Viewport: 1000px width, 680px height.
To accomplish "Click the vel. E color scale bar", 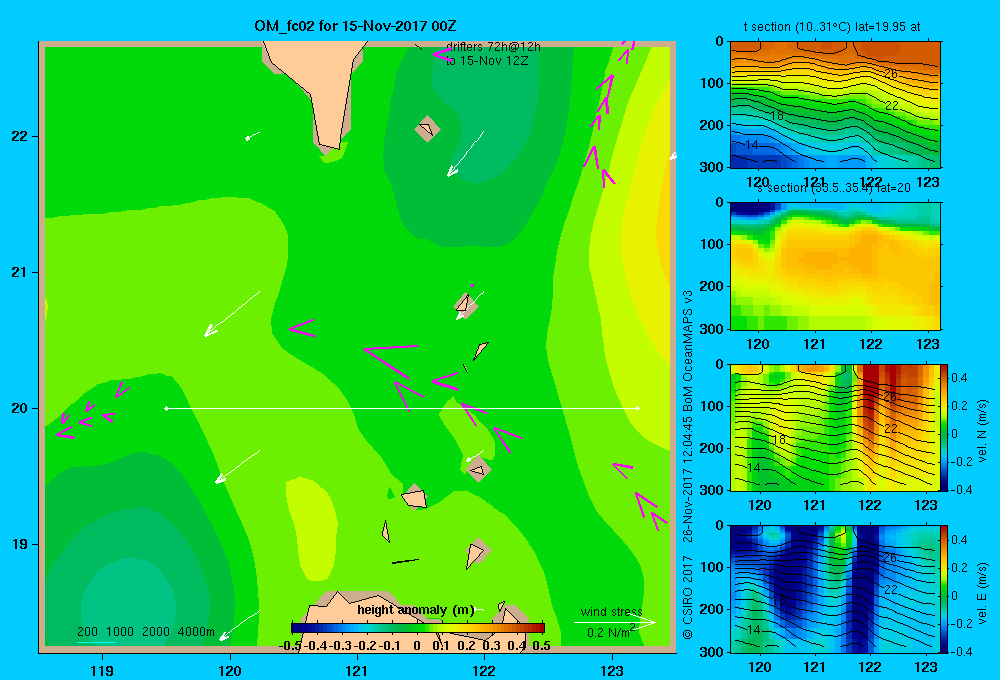I will click(x=945, y=589).
